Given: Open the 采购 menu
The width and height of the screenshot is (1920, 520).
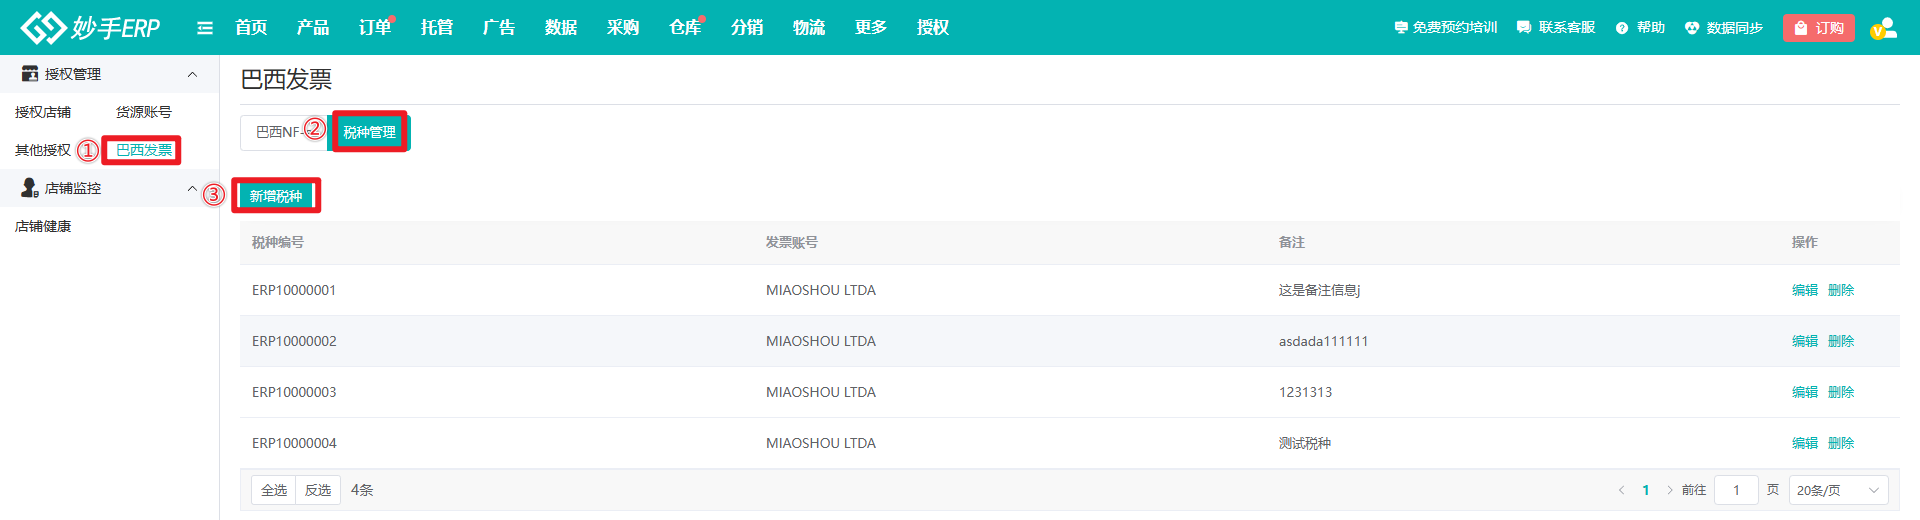Looking at the screenshot, I should (623, 28).
